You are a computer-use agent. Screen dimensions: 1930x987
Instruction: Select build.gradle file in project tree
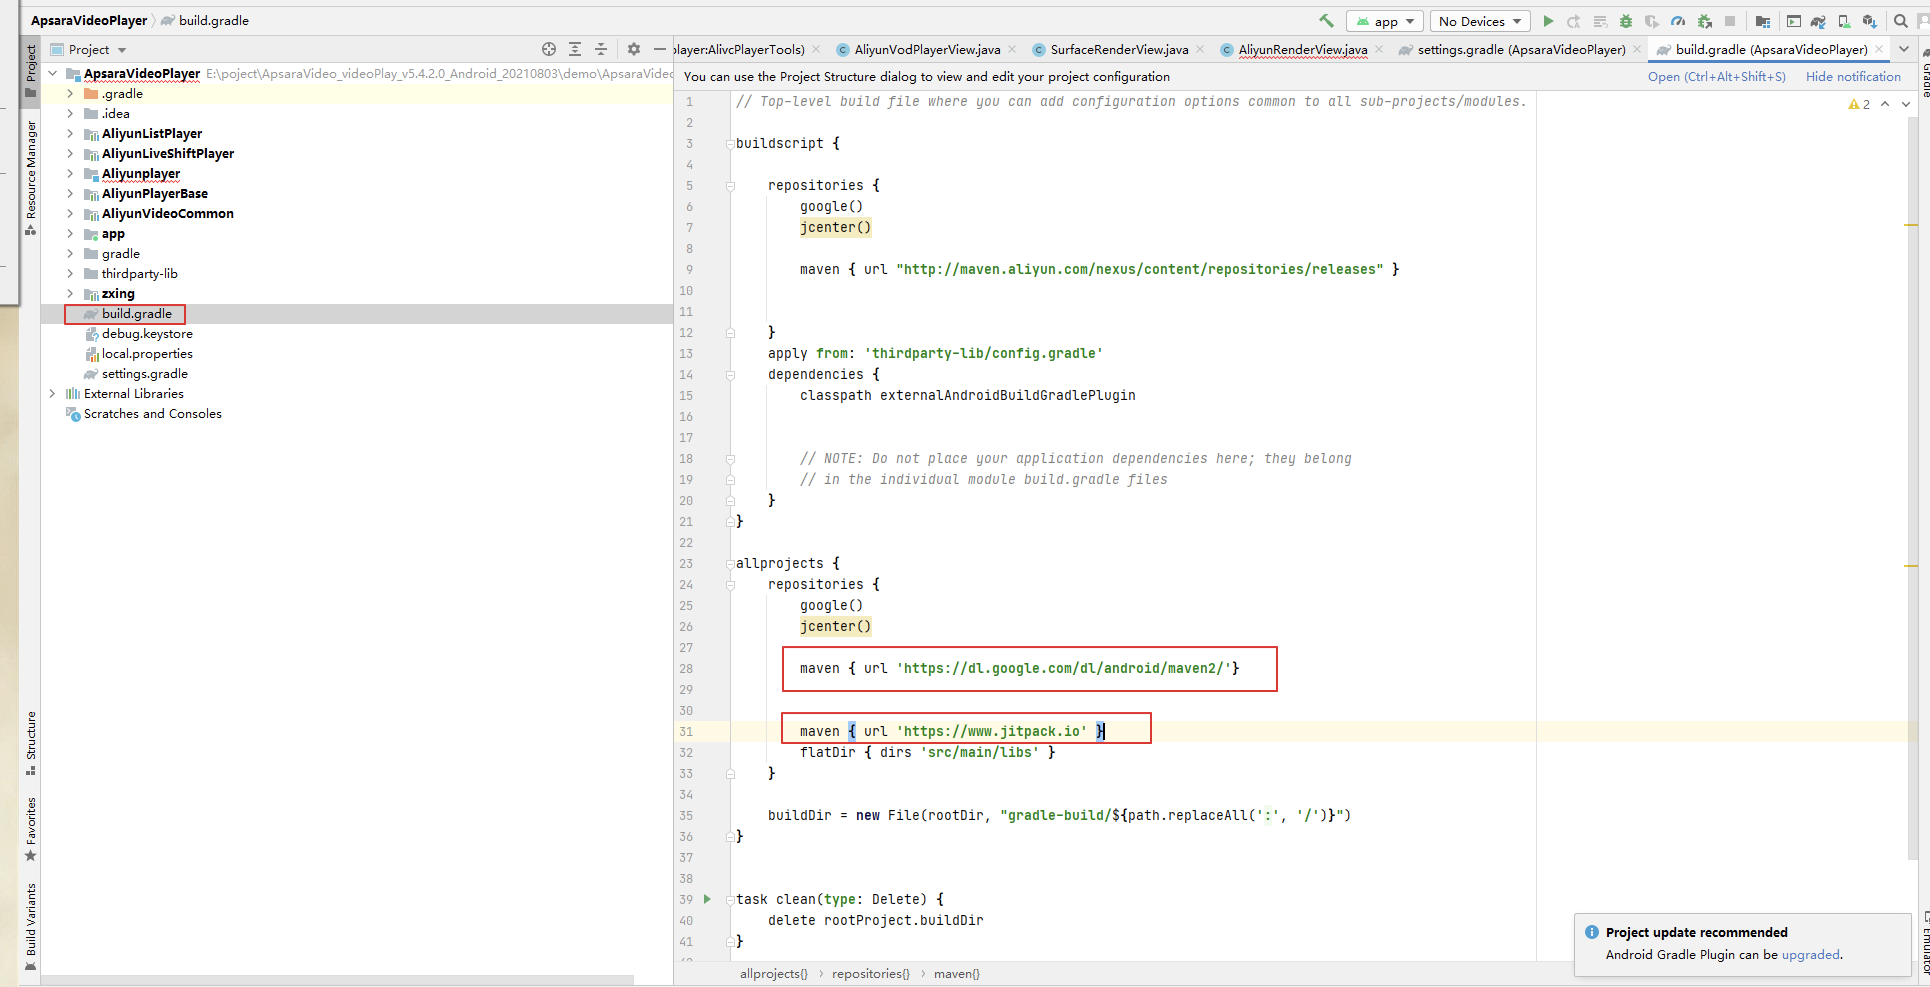pos(136,313)
